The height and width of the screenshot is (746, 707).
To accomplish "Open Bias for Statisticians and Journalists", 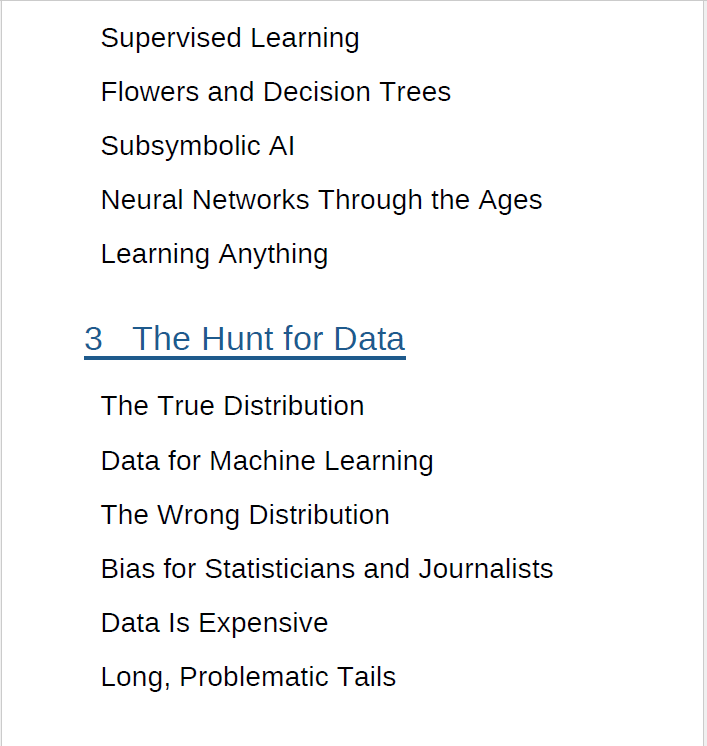I will point(327,569).
